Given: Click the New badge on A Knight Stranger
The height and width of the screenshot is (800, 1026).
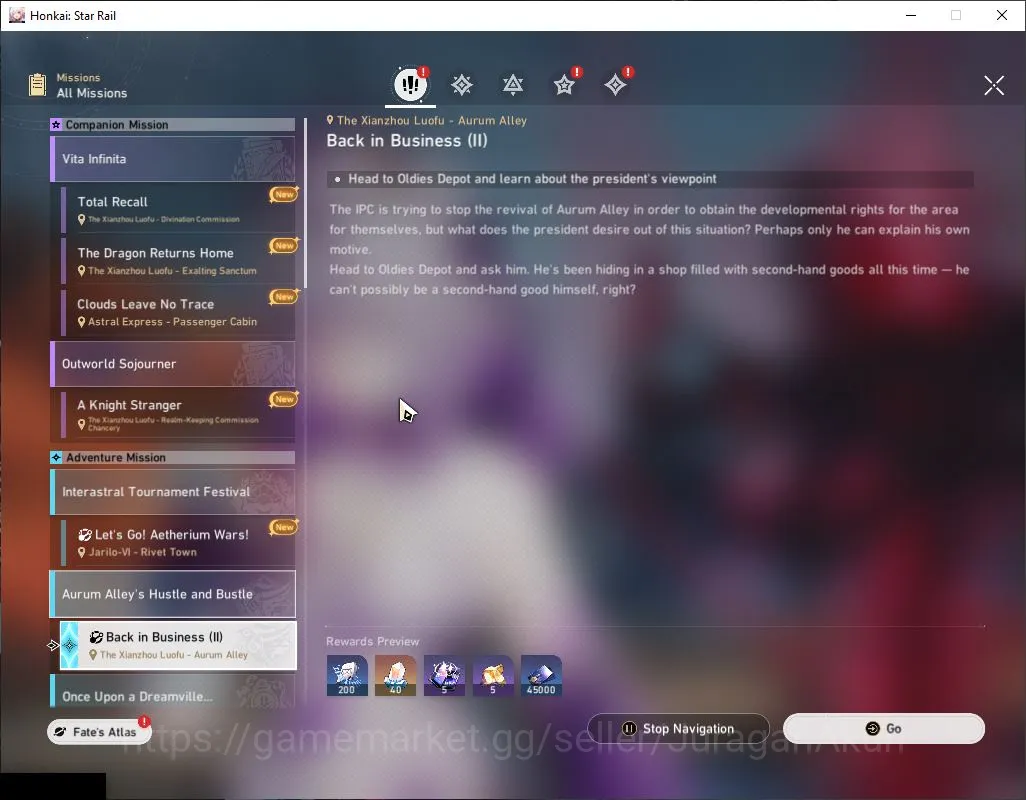Looking at the screenshot, I should pos(284,398).
